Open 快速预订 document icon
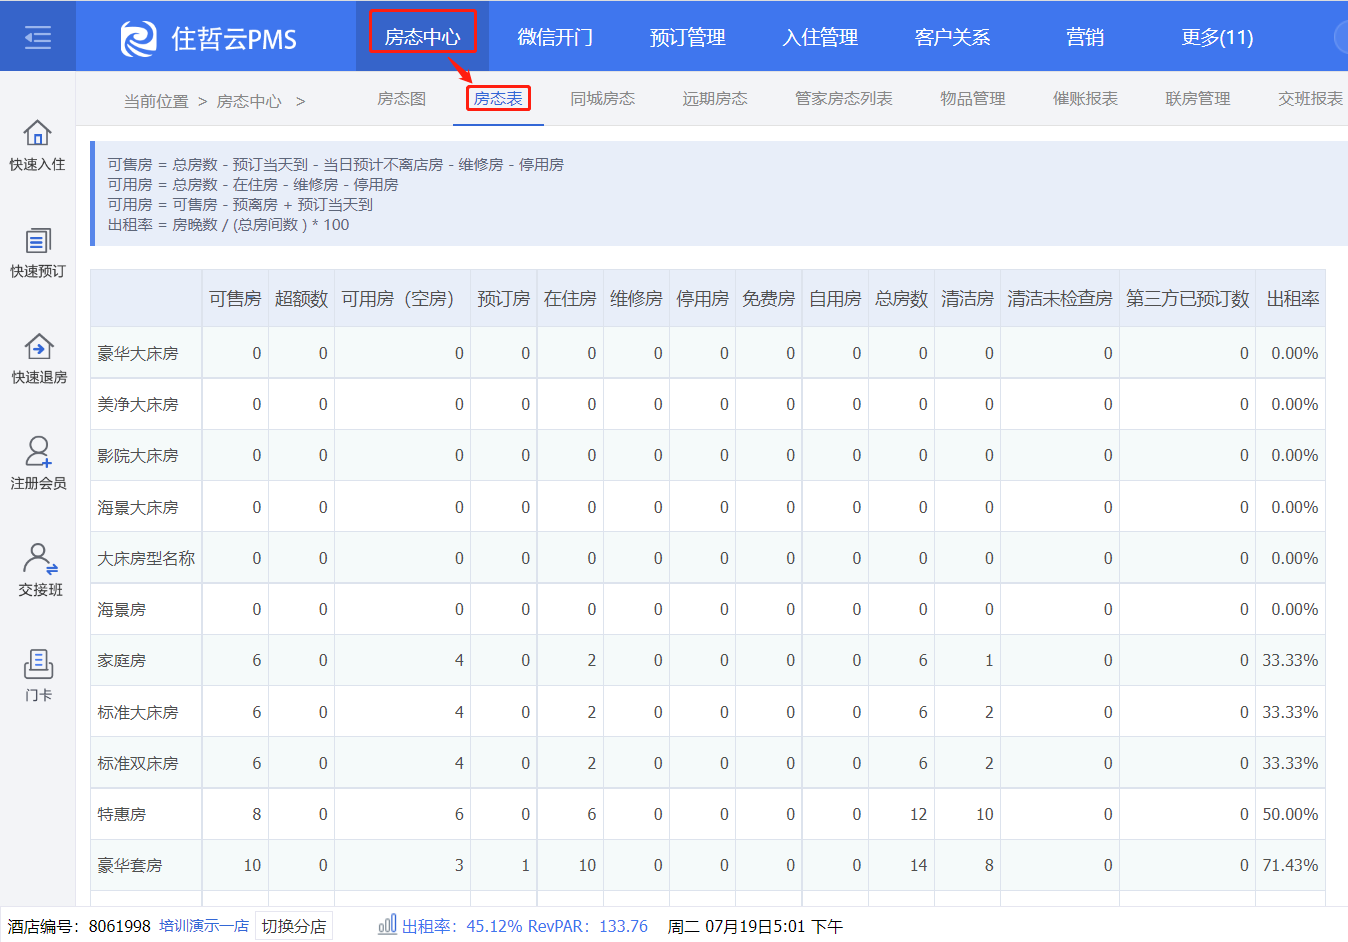Viewport: 1348px width, 942px height. 38,240
